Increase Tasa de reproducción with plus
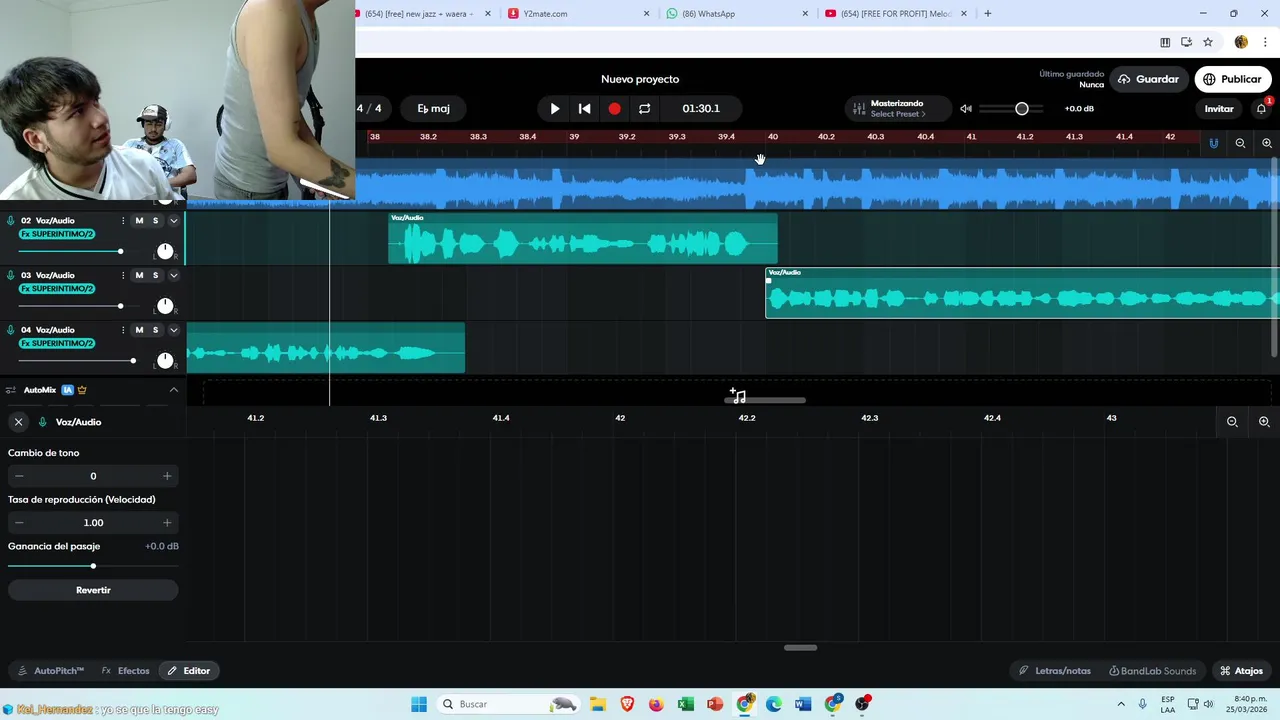 point(167,522)
